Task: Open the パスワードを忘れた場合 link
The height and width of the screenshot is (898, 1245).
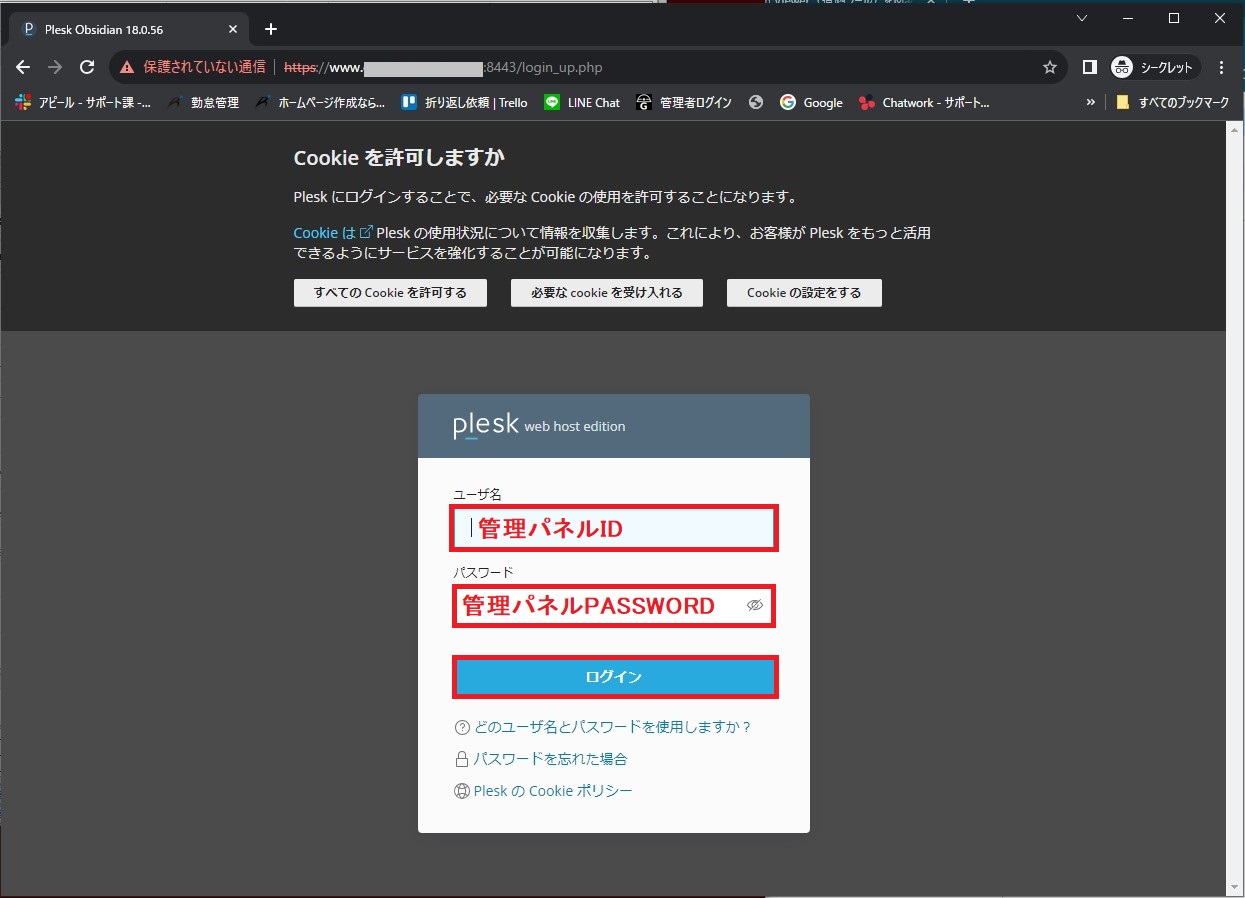Action: (541, 759)
